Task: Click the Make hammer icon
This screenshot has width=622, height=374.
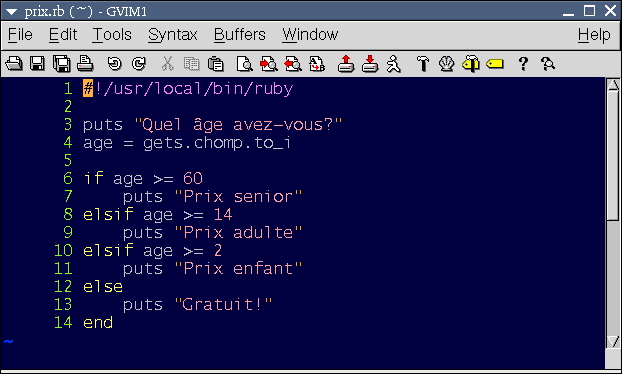Action: [x=423, y=63]
